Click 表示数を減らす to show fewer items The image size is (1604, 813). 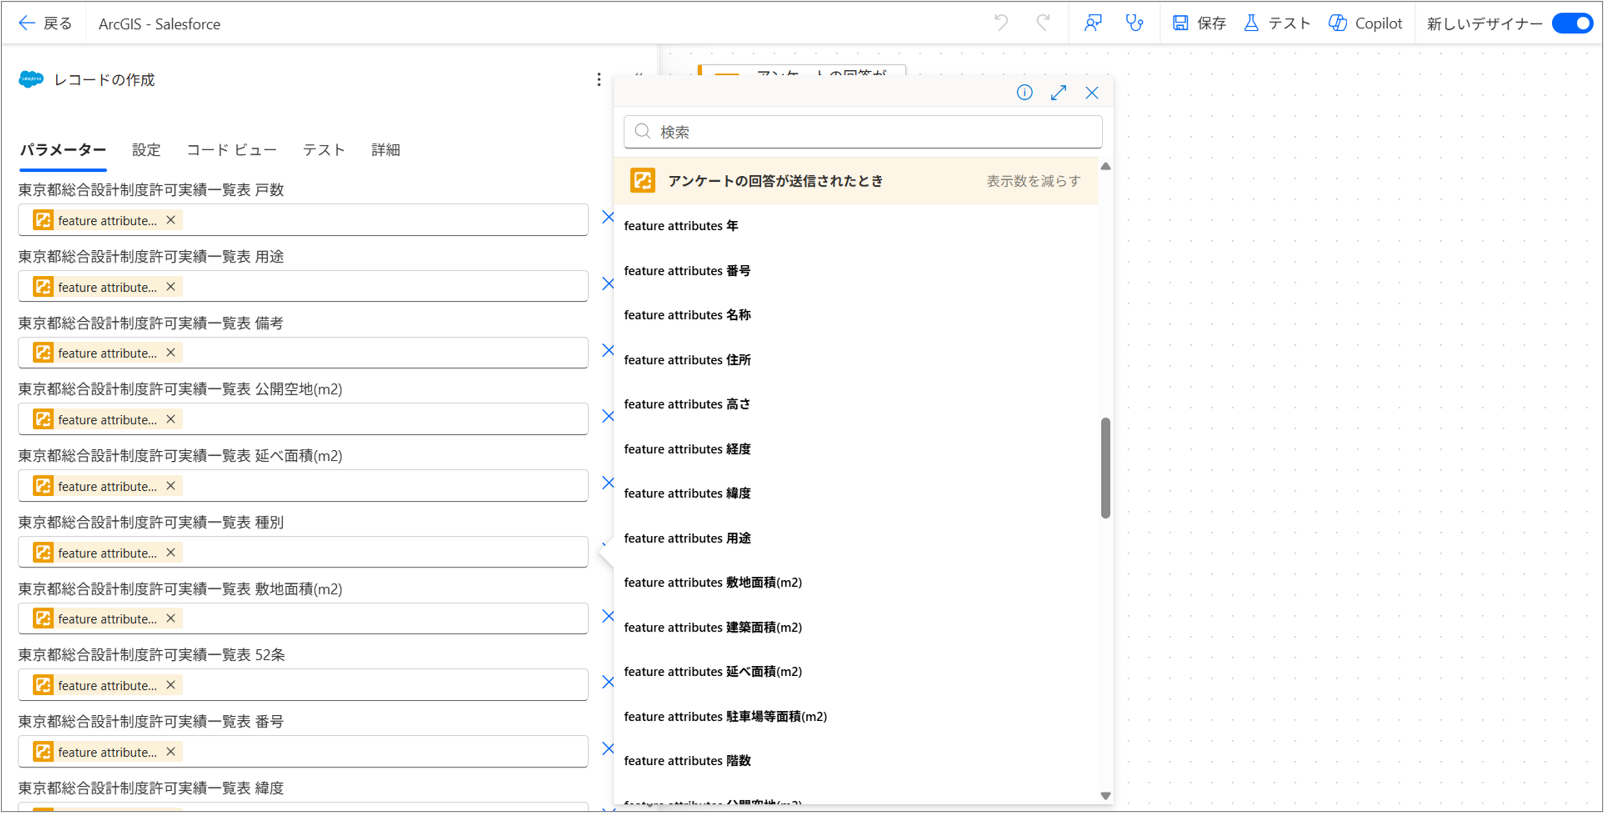tap(1033, 181)
